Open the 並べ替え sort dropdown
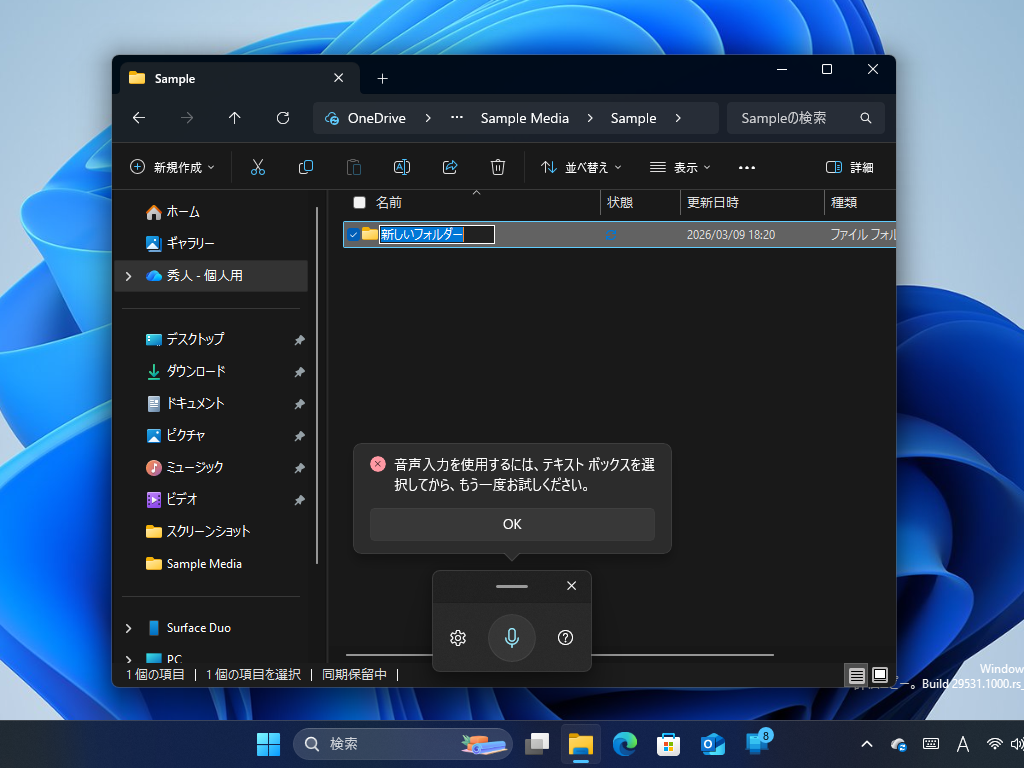1024x768 pixels. click(581, 167)
